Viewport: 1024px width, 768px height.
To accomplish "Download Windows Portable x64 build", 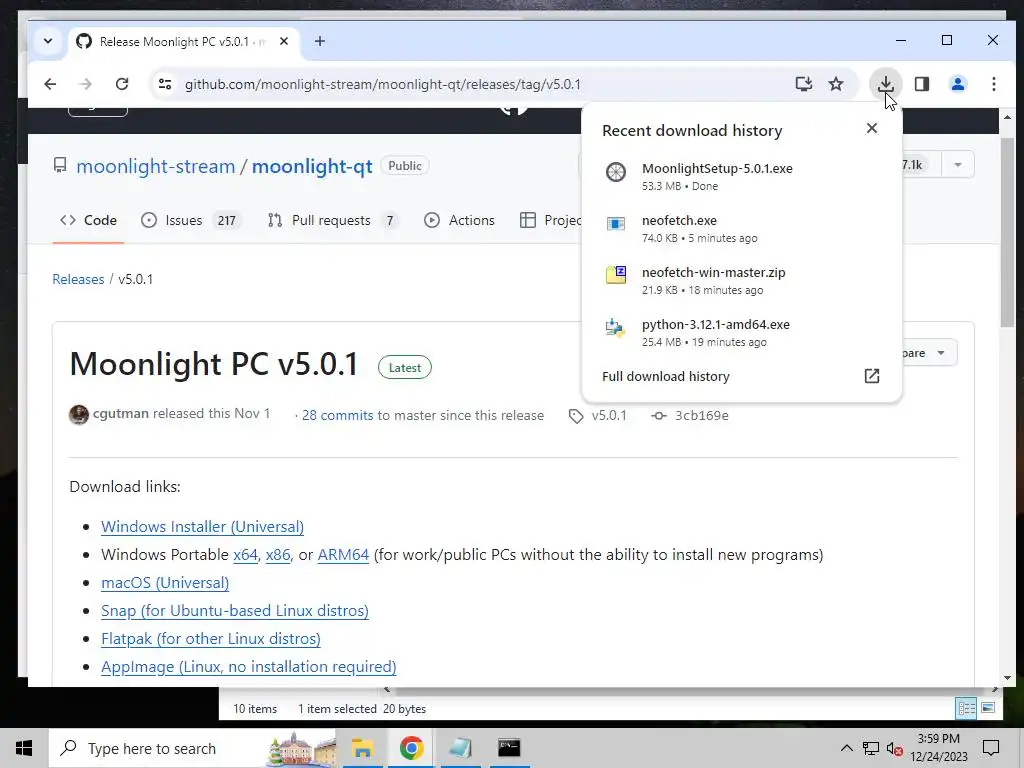I will [246, 554].
